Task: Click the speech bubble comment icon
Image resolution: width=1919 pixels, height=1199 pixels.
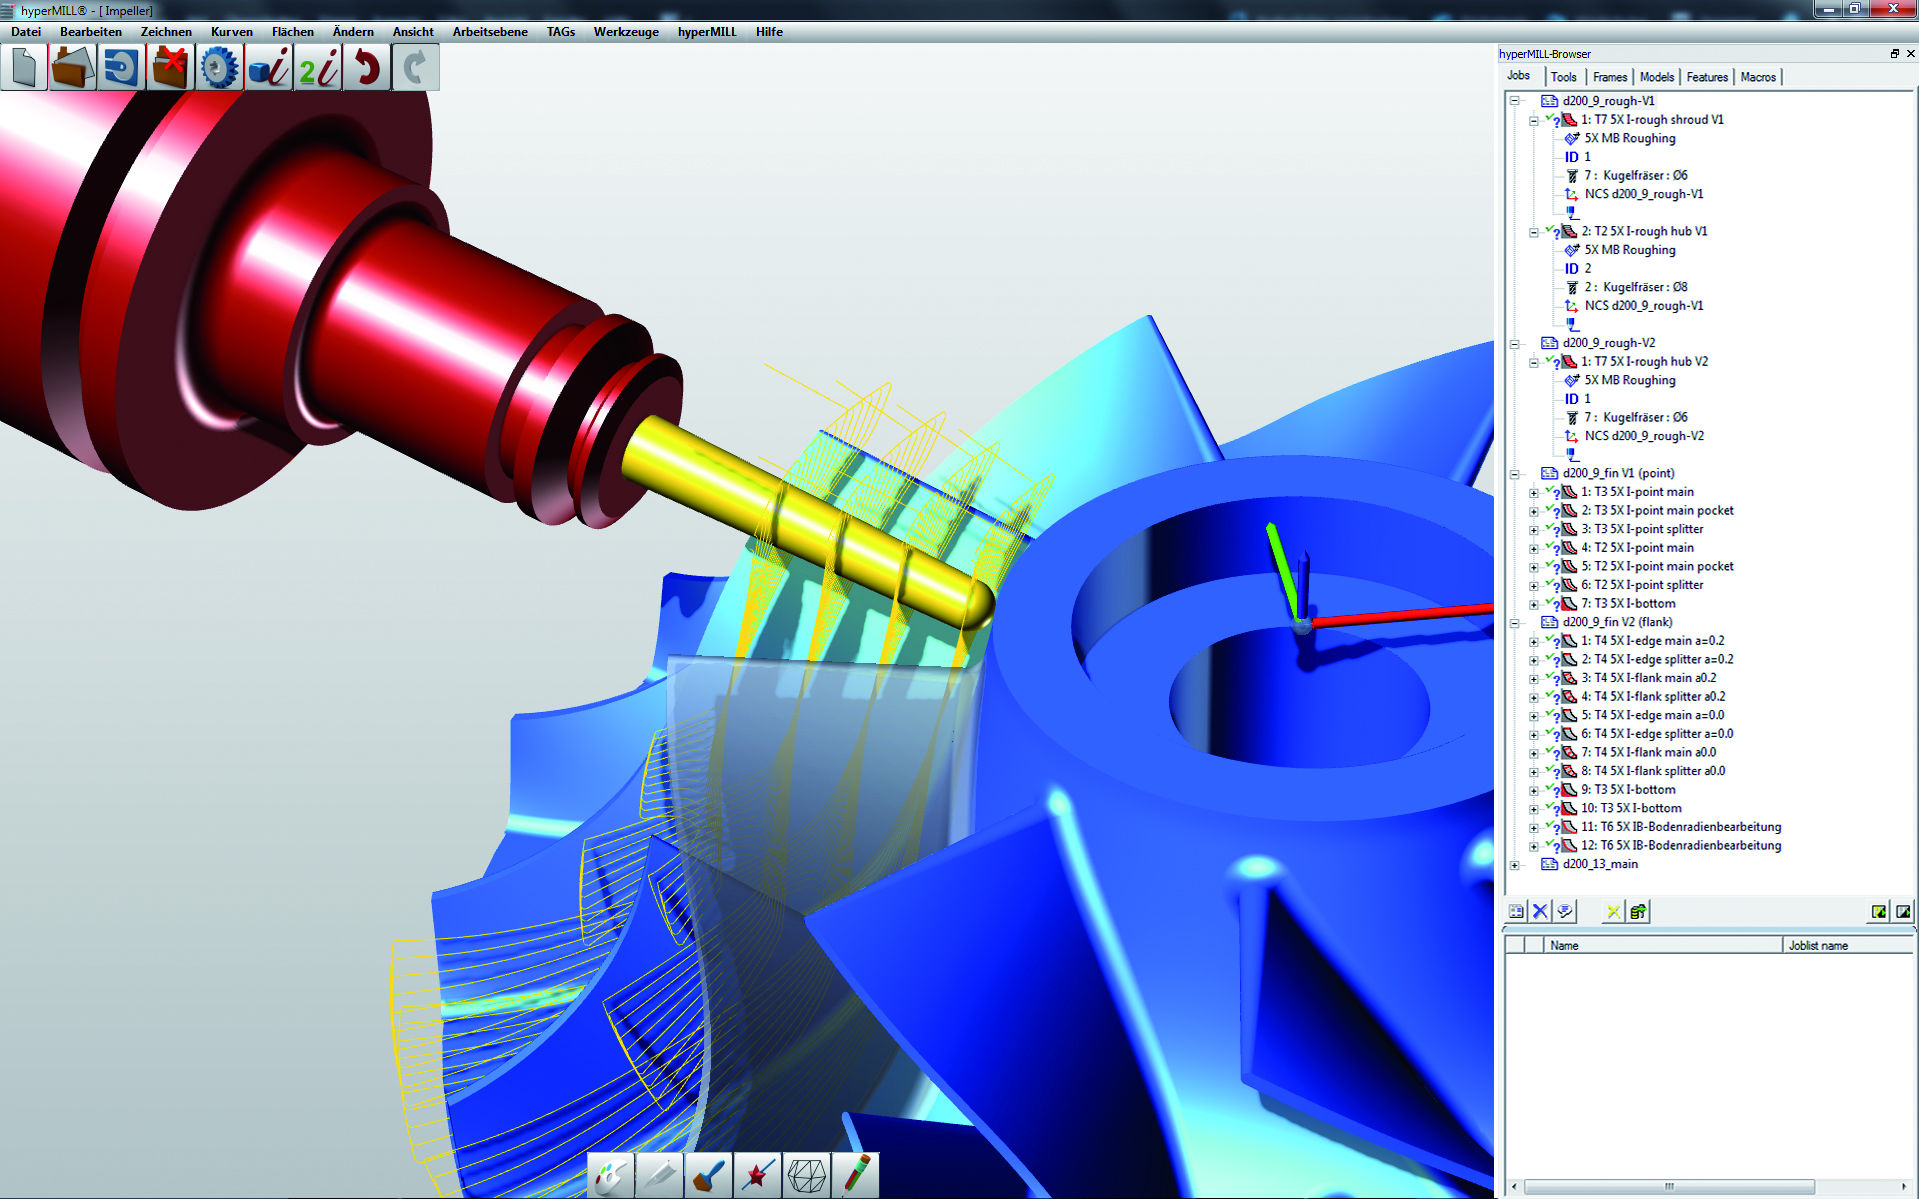Action: 1565,911
